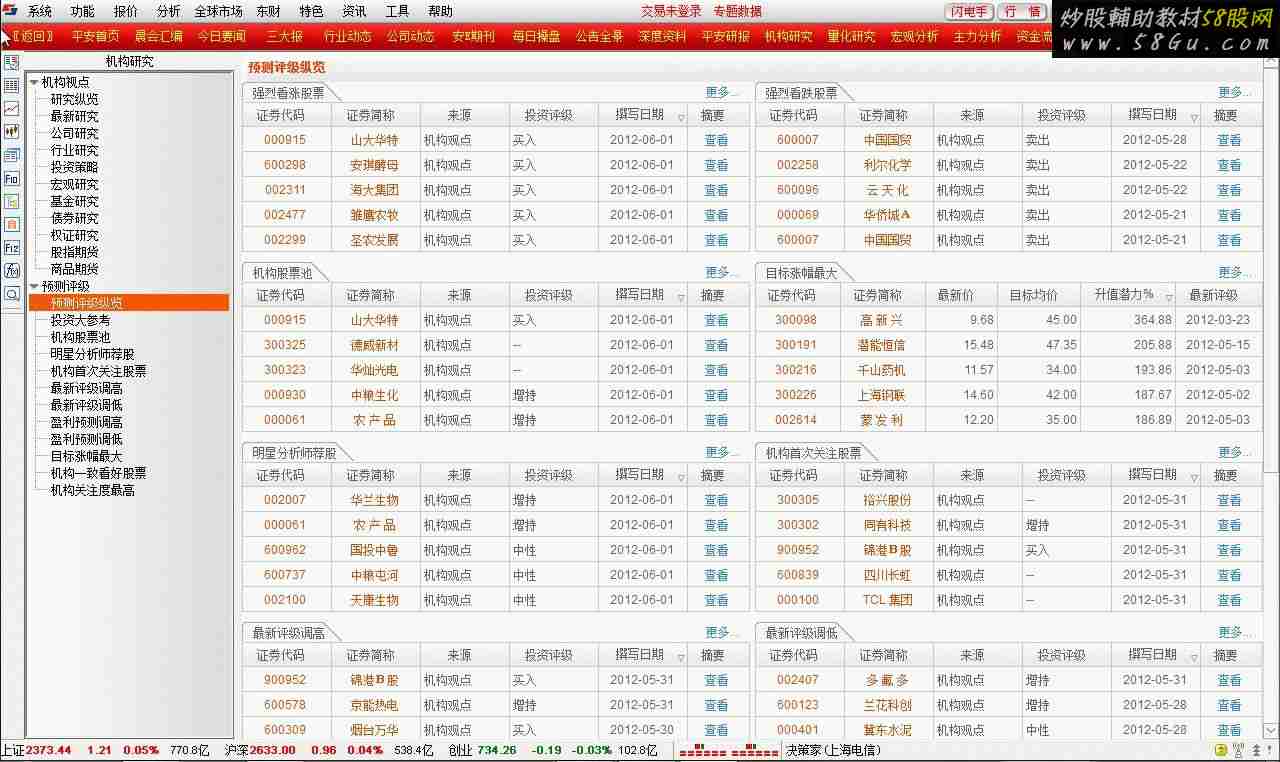
Task: Click the F12 sidebar icon
Action: point(12,247)
